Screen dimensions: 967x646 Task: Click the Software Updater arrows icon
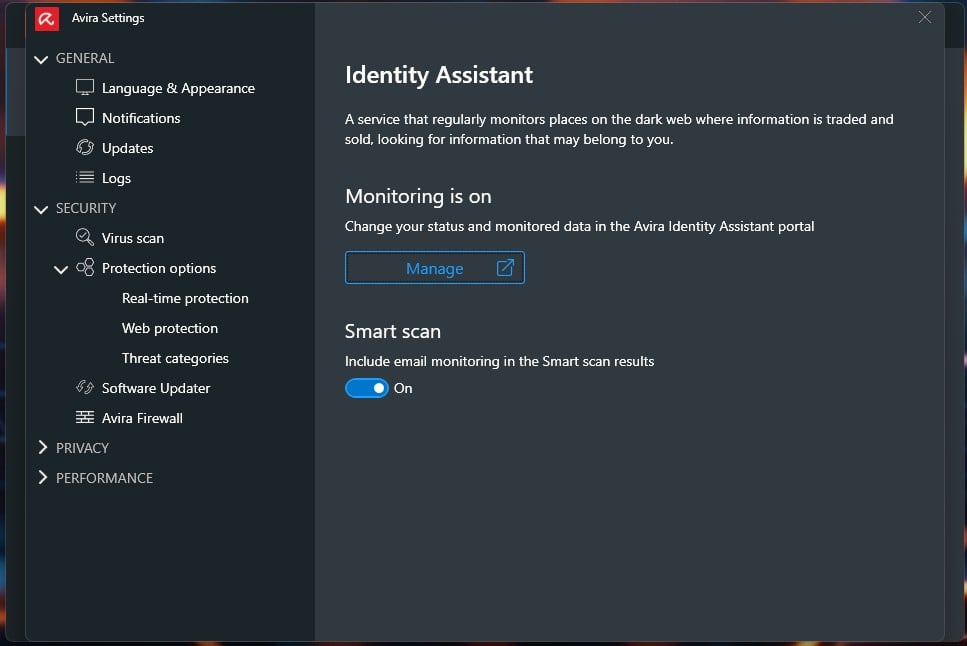[x=84, y=387]
